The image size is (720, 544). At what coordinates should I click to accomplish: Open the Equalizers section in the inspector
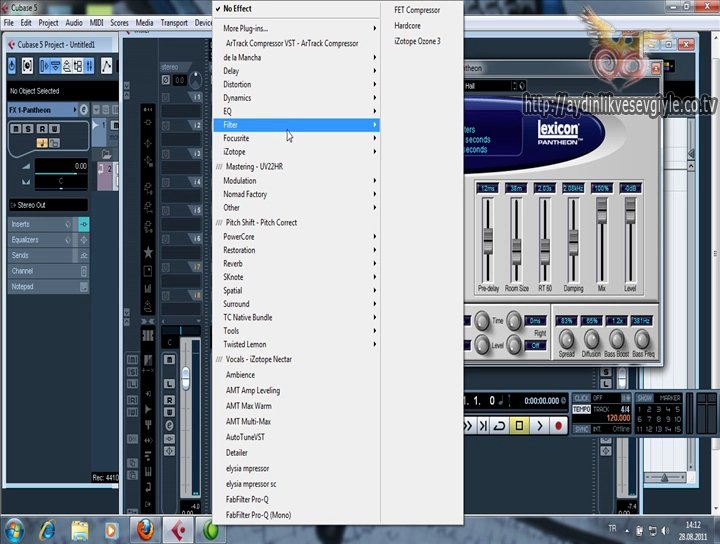point(41,240)
